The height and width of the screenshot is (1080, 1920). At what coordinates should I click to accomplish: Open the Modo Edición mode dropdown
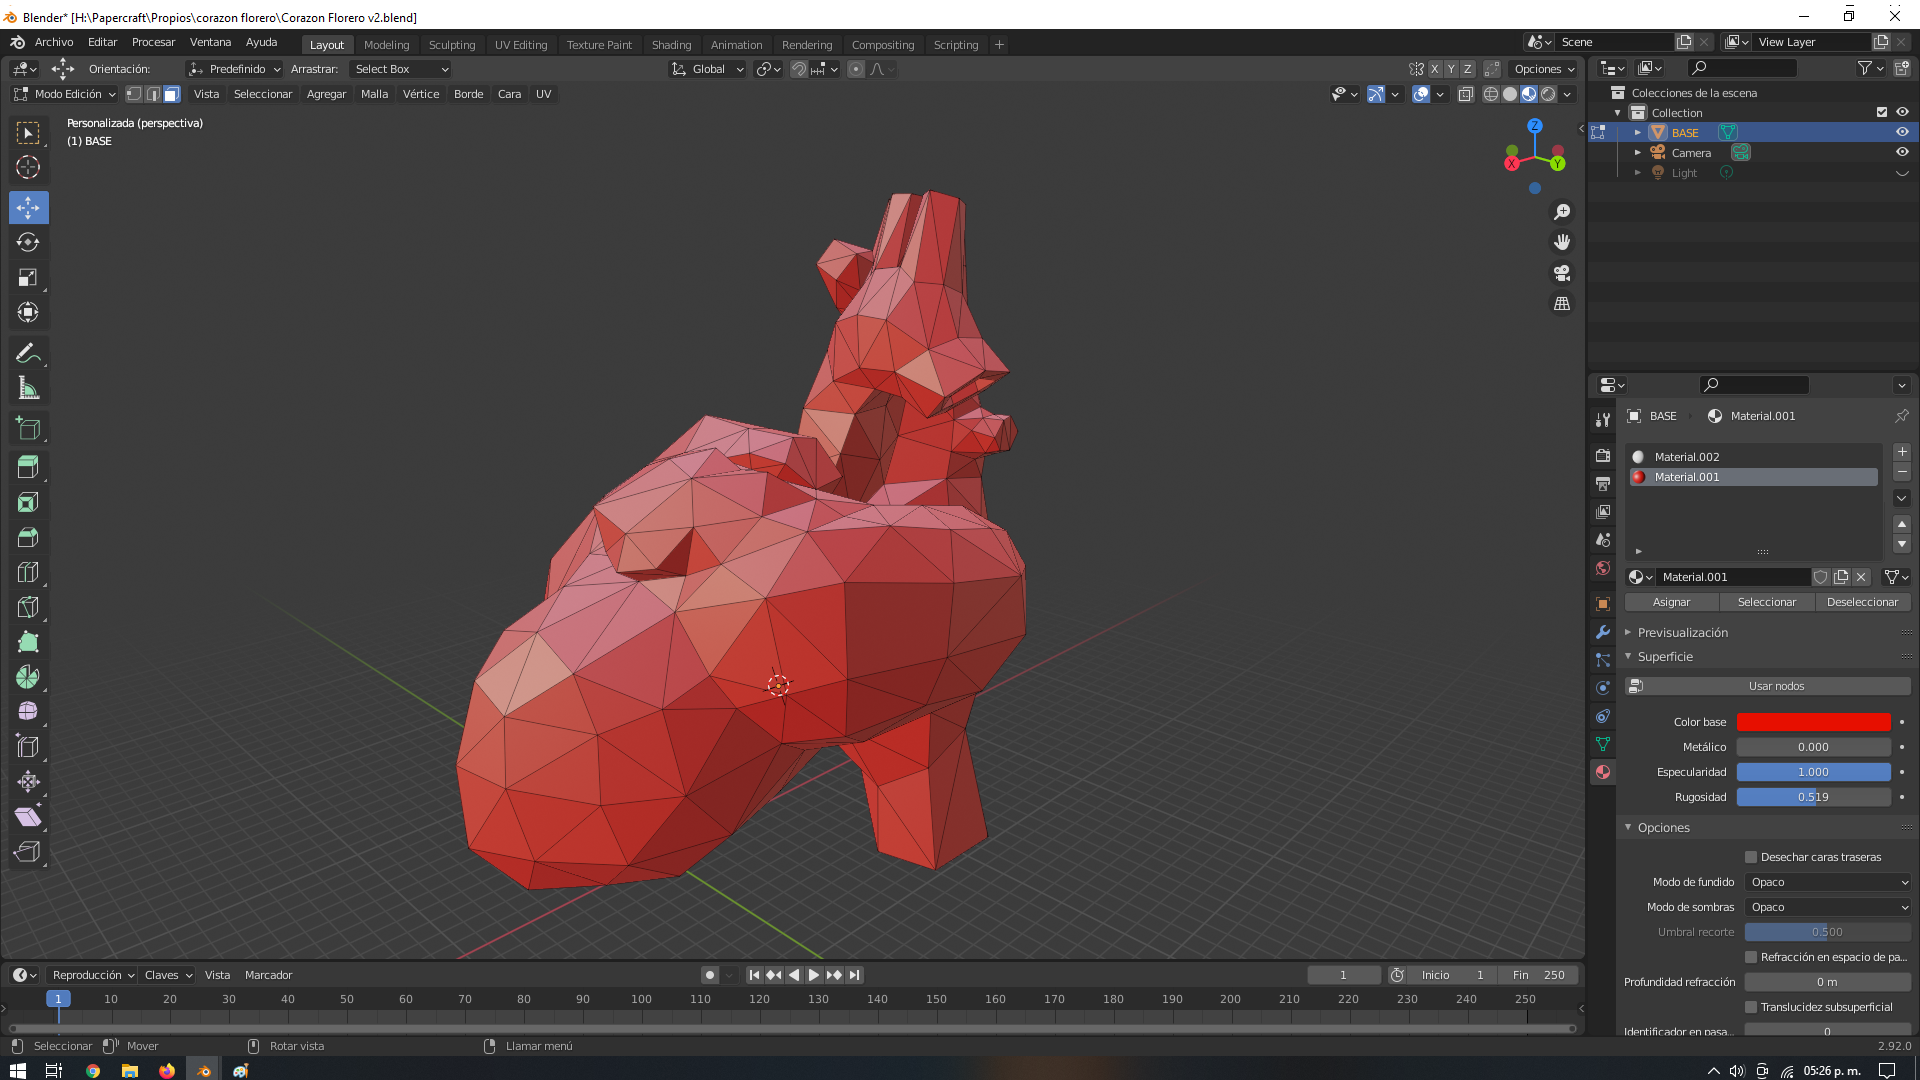pos(66,94)
